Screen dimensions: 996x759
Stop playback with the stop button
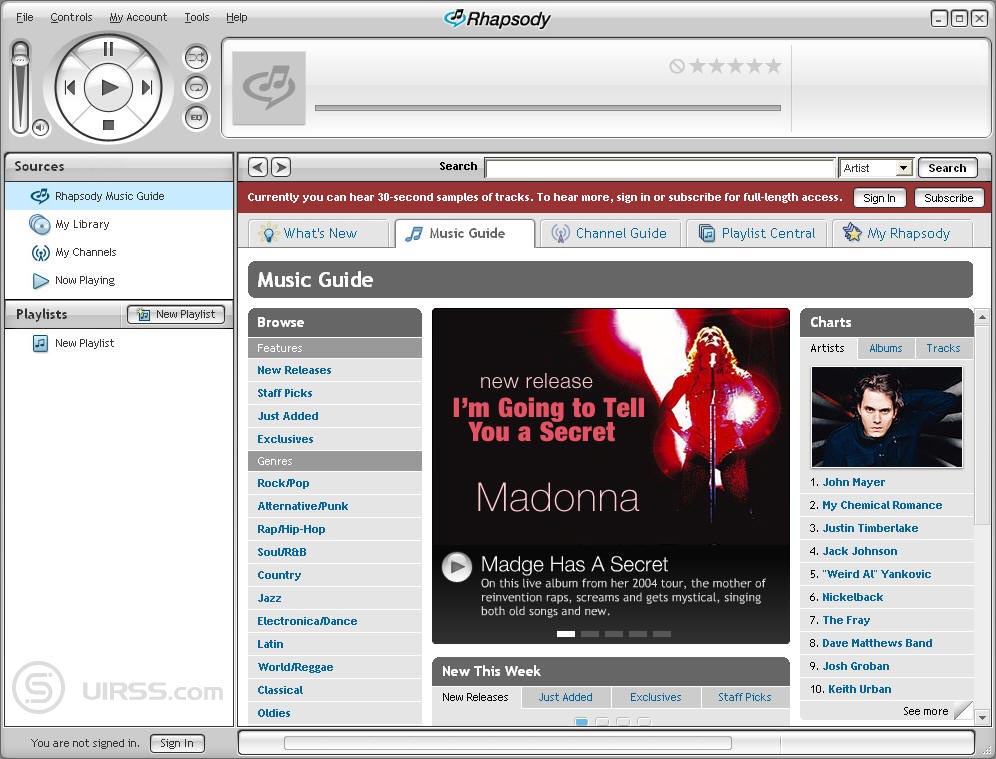[x=108, y=125]
